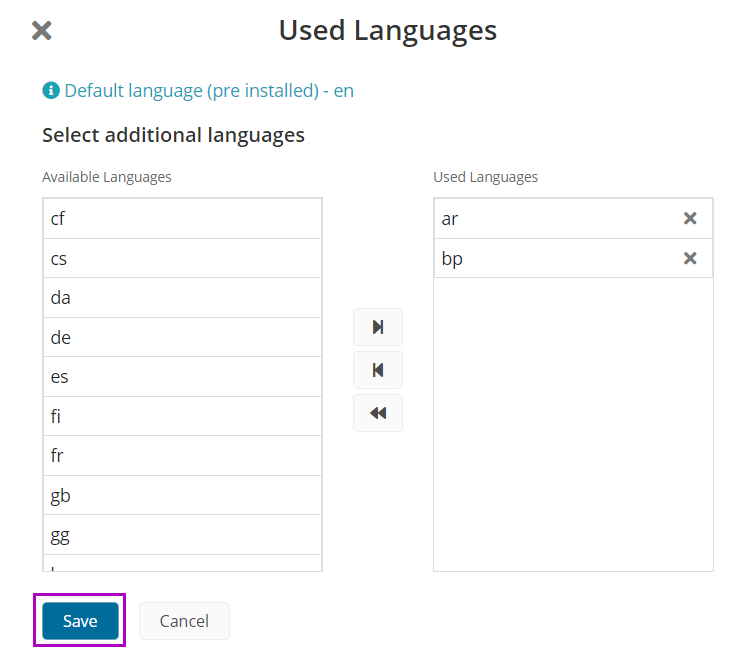Remove 'ar' from Used Languages

[690, 219]
